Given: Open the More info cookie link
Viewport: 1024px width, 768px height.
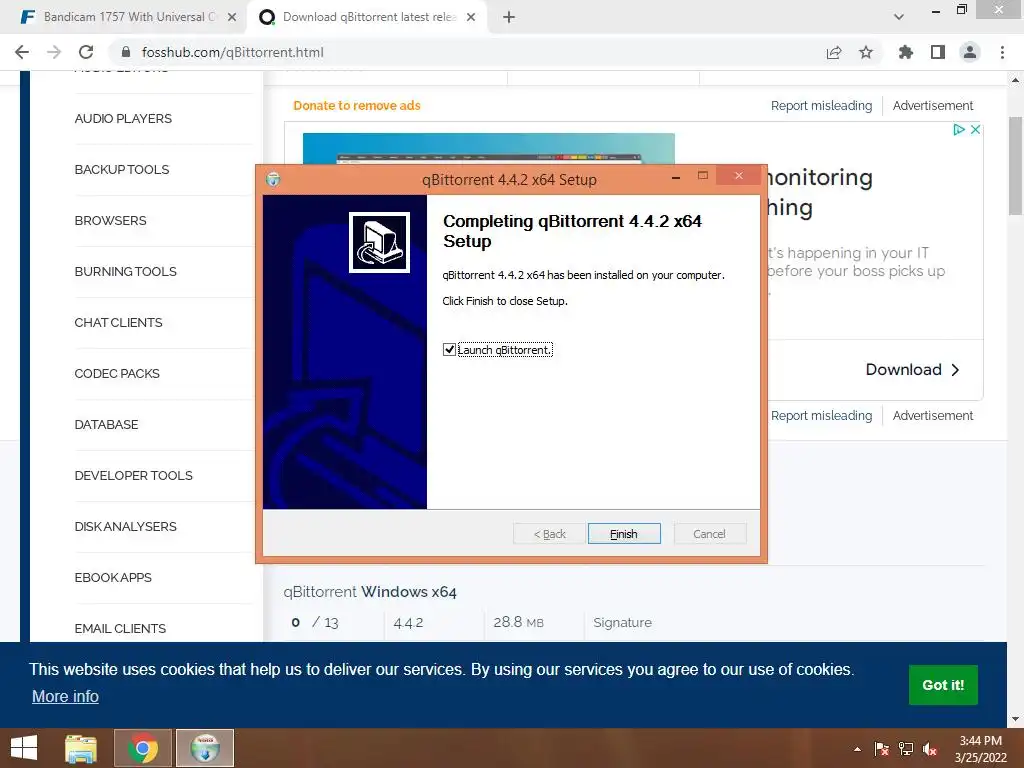Looking at the screenshot, I should click(x=65, y=696).
